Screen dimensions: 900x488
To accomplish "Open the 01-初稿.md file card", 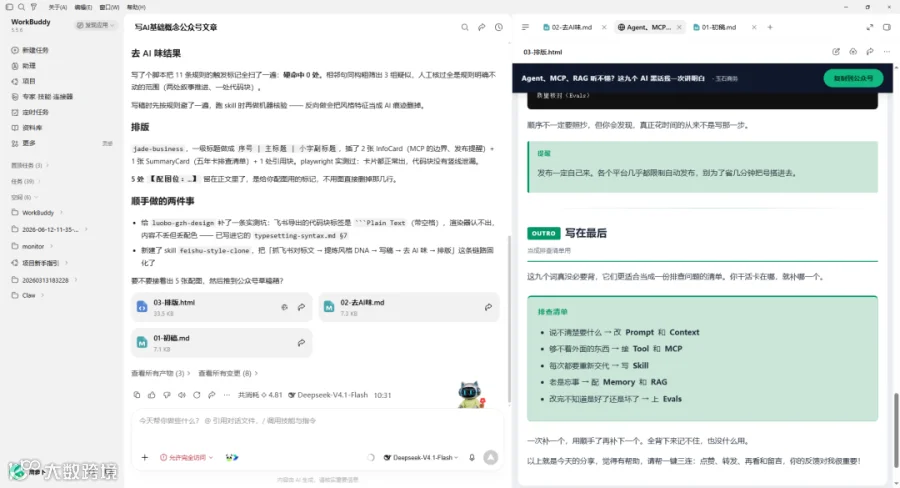I will [222, 343].
